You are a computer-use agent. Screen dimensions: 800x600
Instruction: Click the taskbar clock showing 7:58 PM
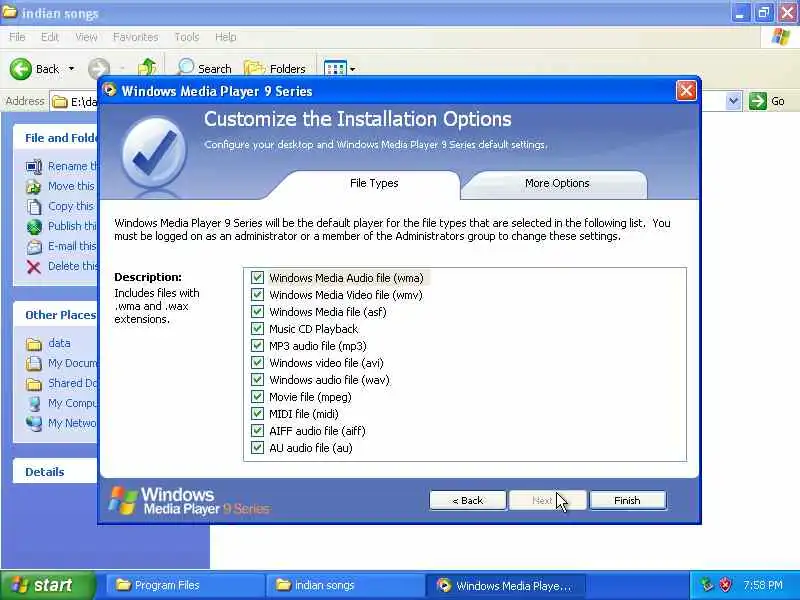763,585
